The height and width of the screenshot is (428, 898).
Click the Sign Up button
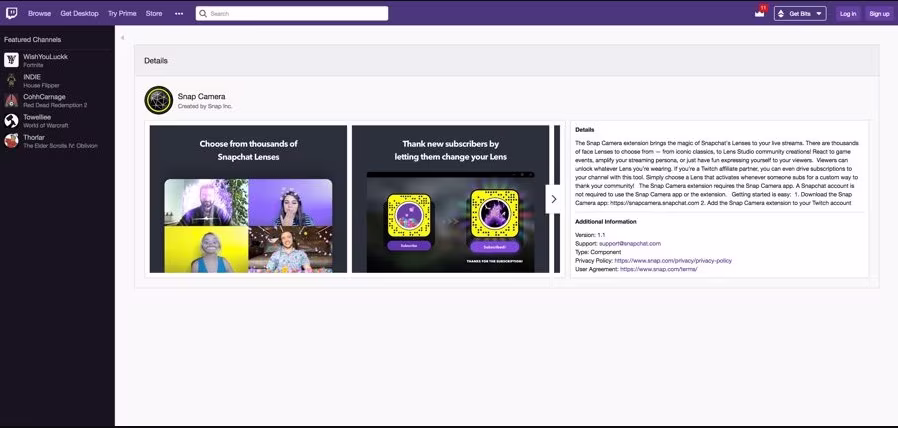click(x=879, y=14)
